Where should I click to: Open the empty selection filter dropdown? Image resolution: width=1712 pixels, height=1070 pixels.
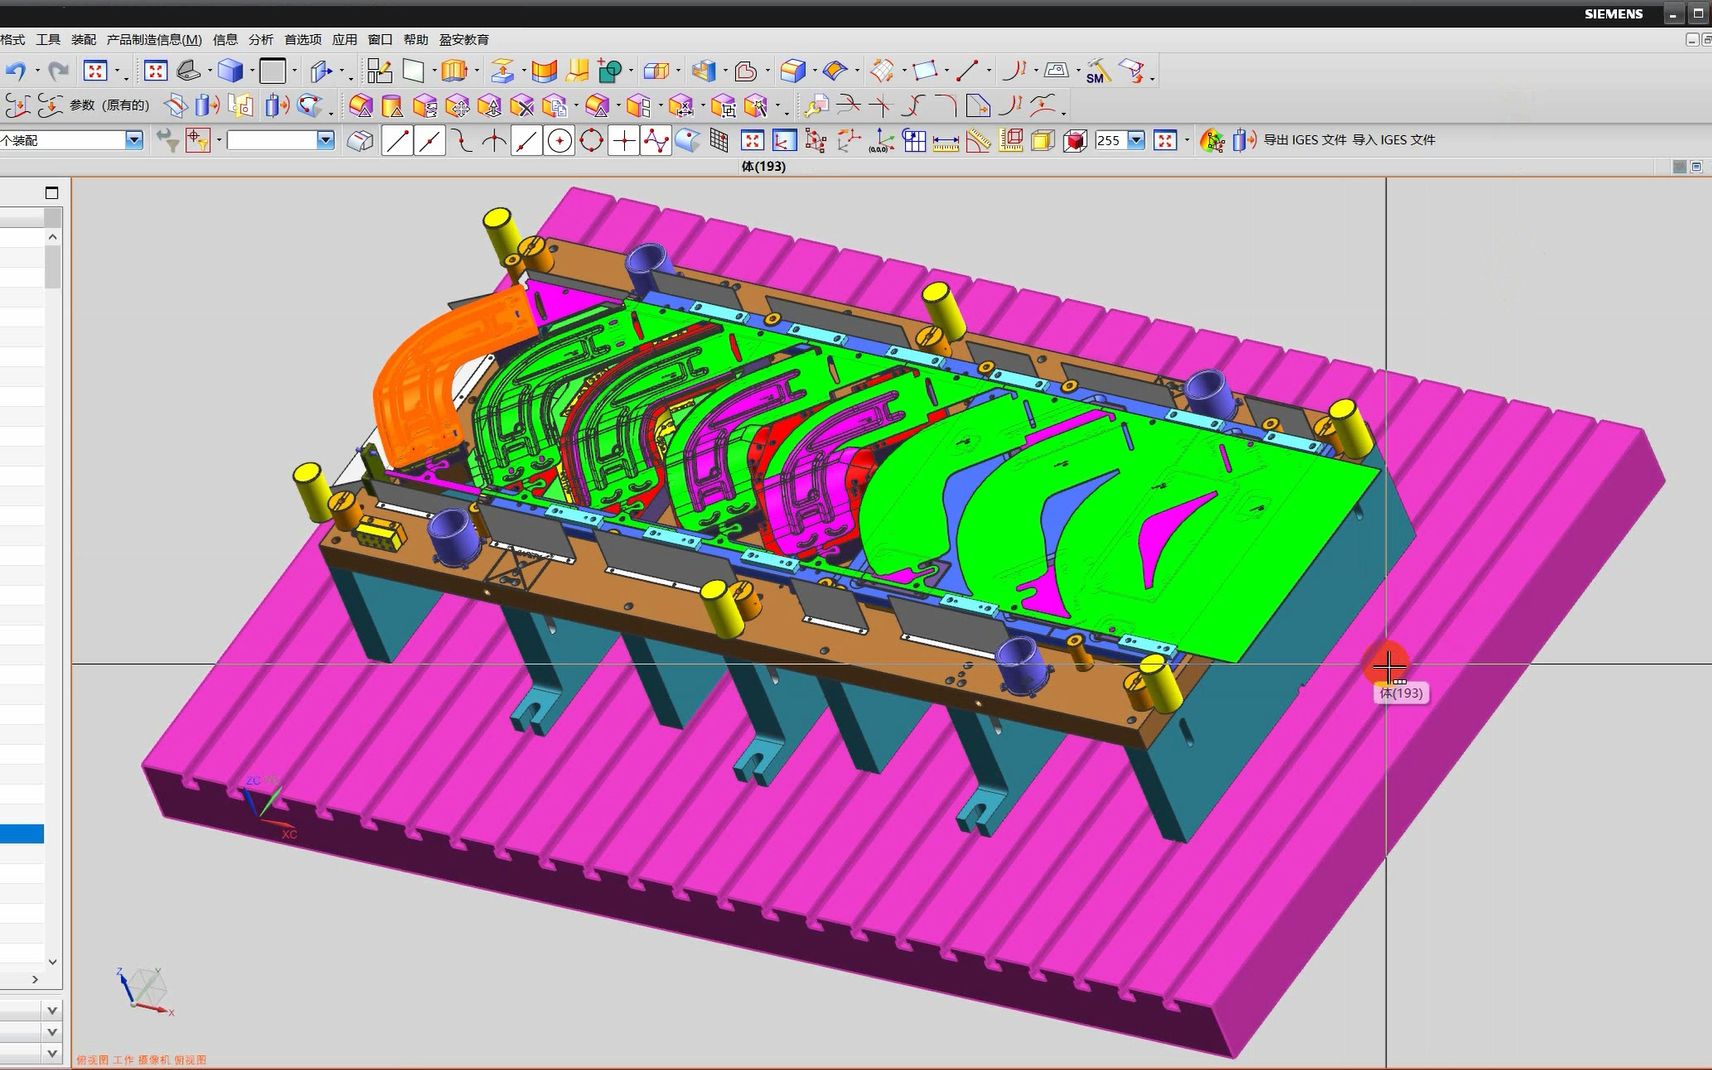[325, 141]
